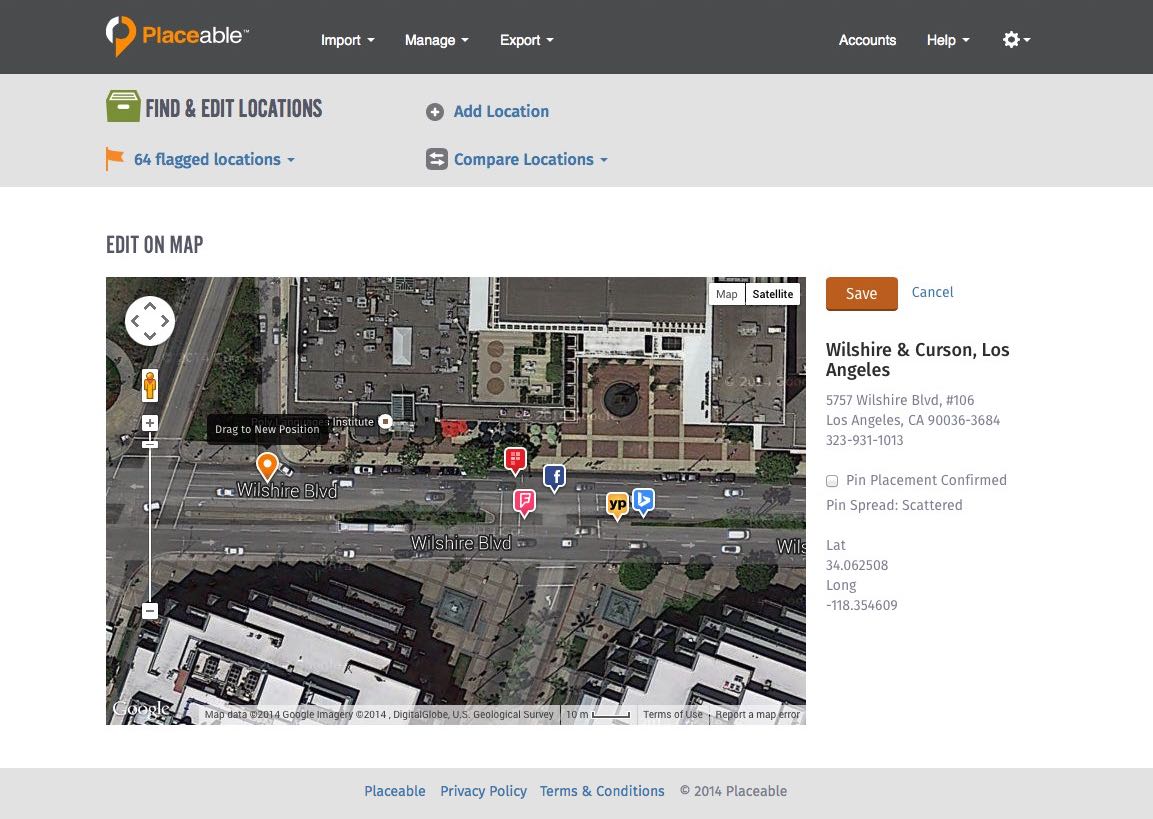Image resolution: width=1153 pixels, height=819 pixels.
Task: Click the orange Save button
Action: [x=861, y=293]
